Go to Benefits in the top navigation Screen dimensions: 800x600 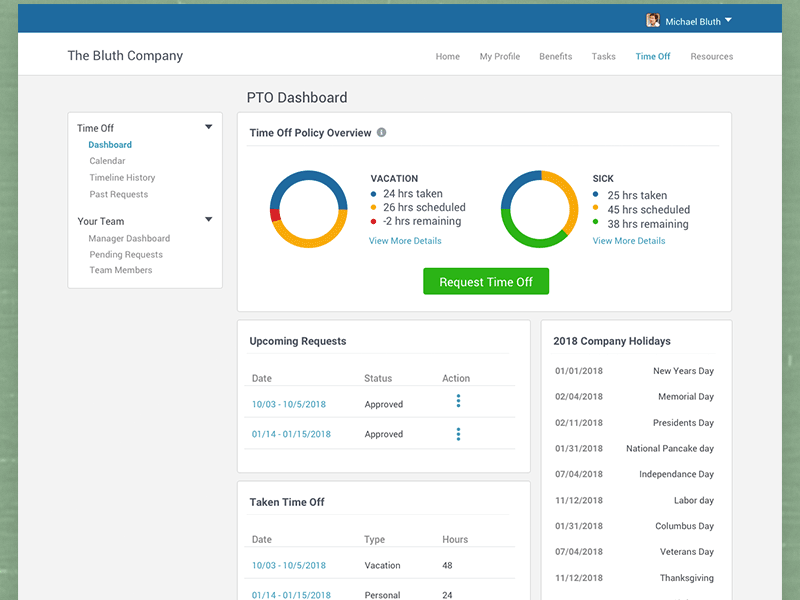(x=555, y=57)
